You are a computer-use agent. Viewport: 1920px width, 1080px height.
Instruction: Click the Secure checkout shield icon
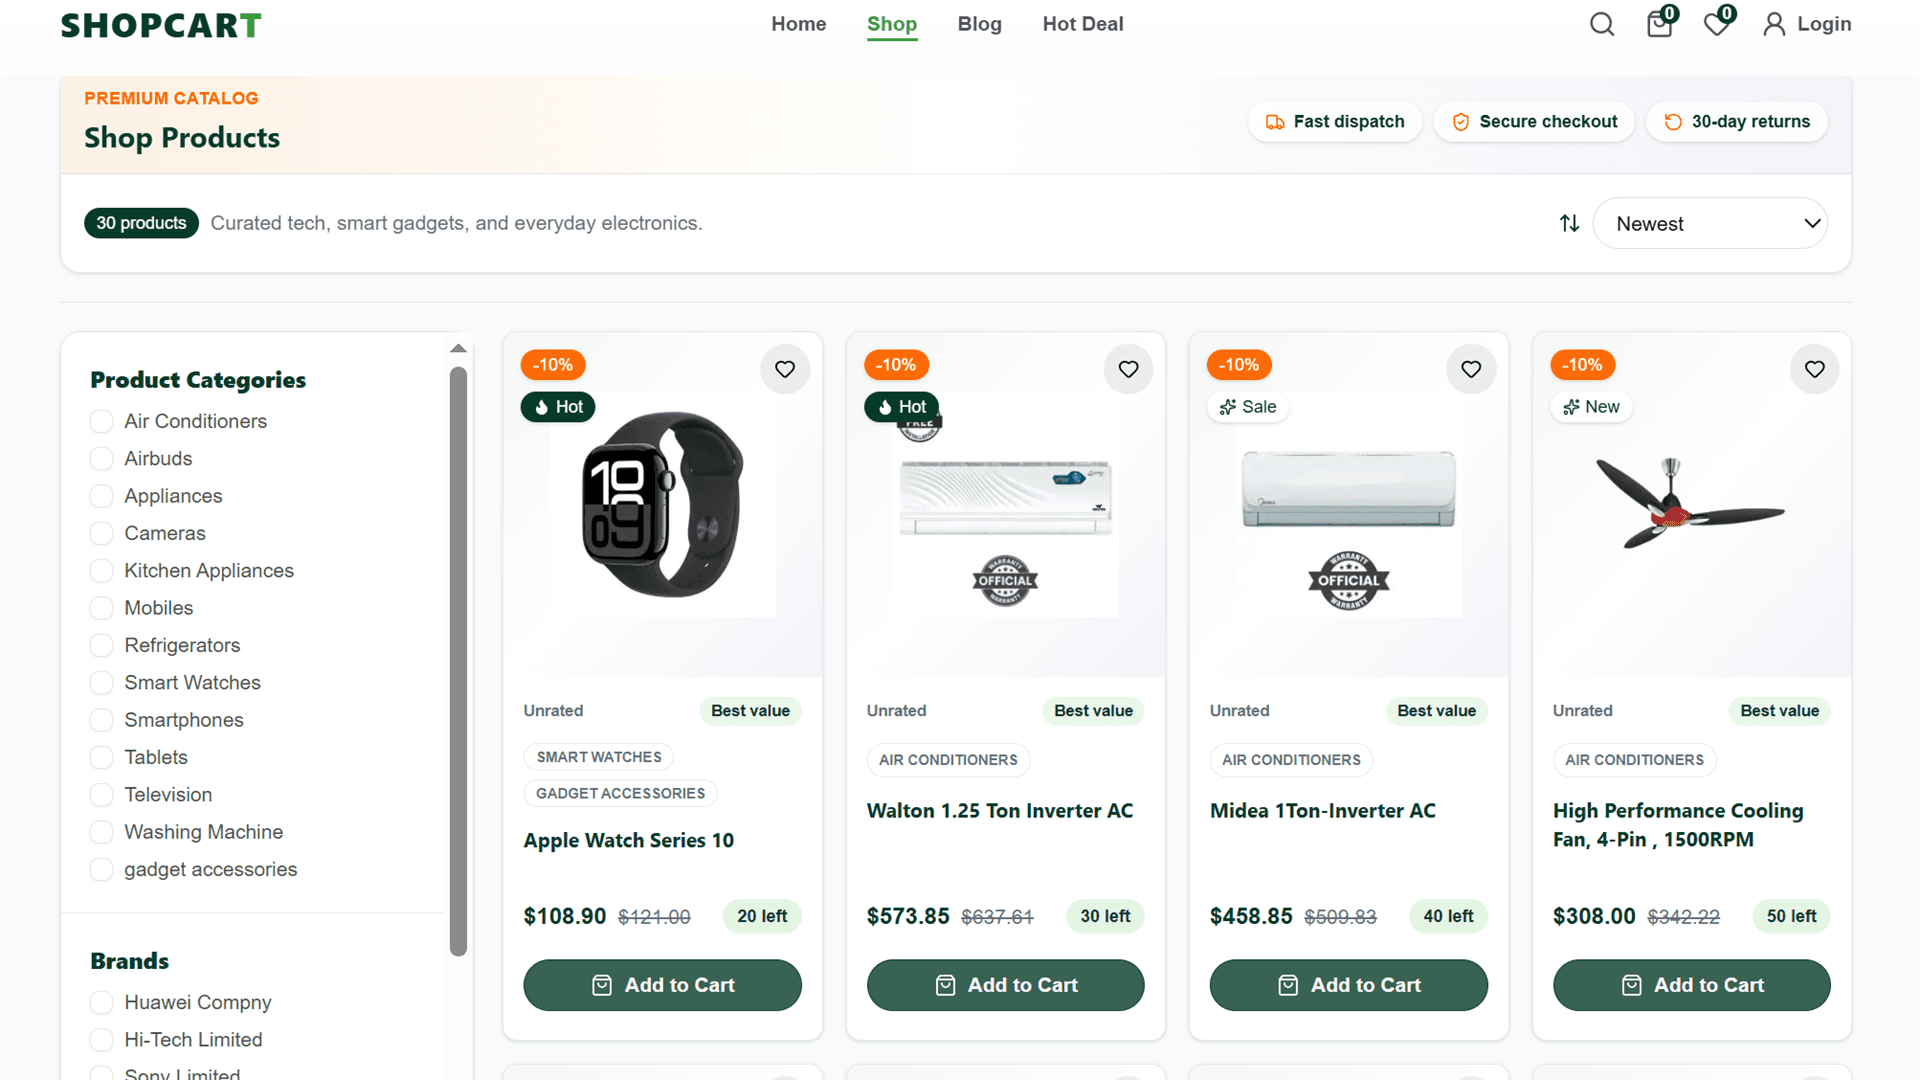1461,122
